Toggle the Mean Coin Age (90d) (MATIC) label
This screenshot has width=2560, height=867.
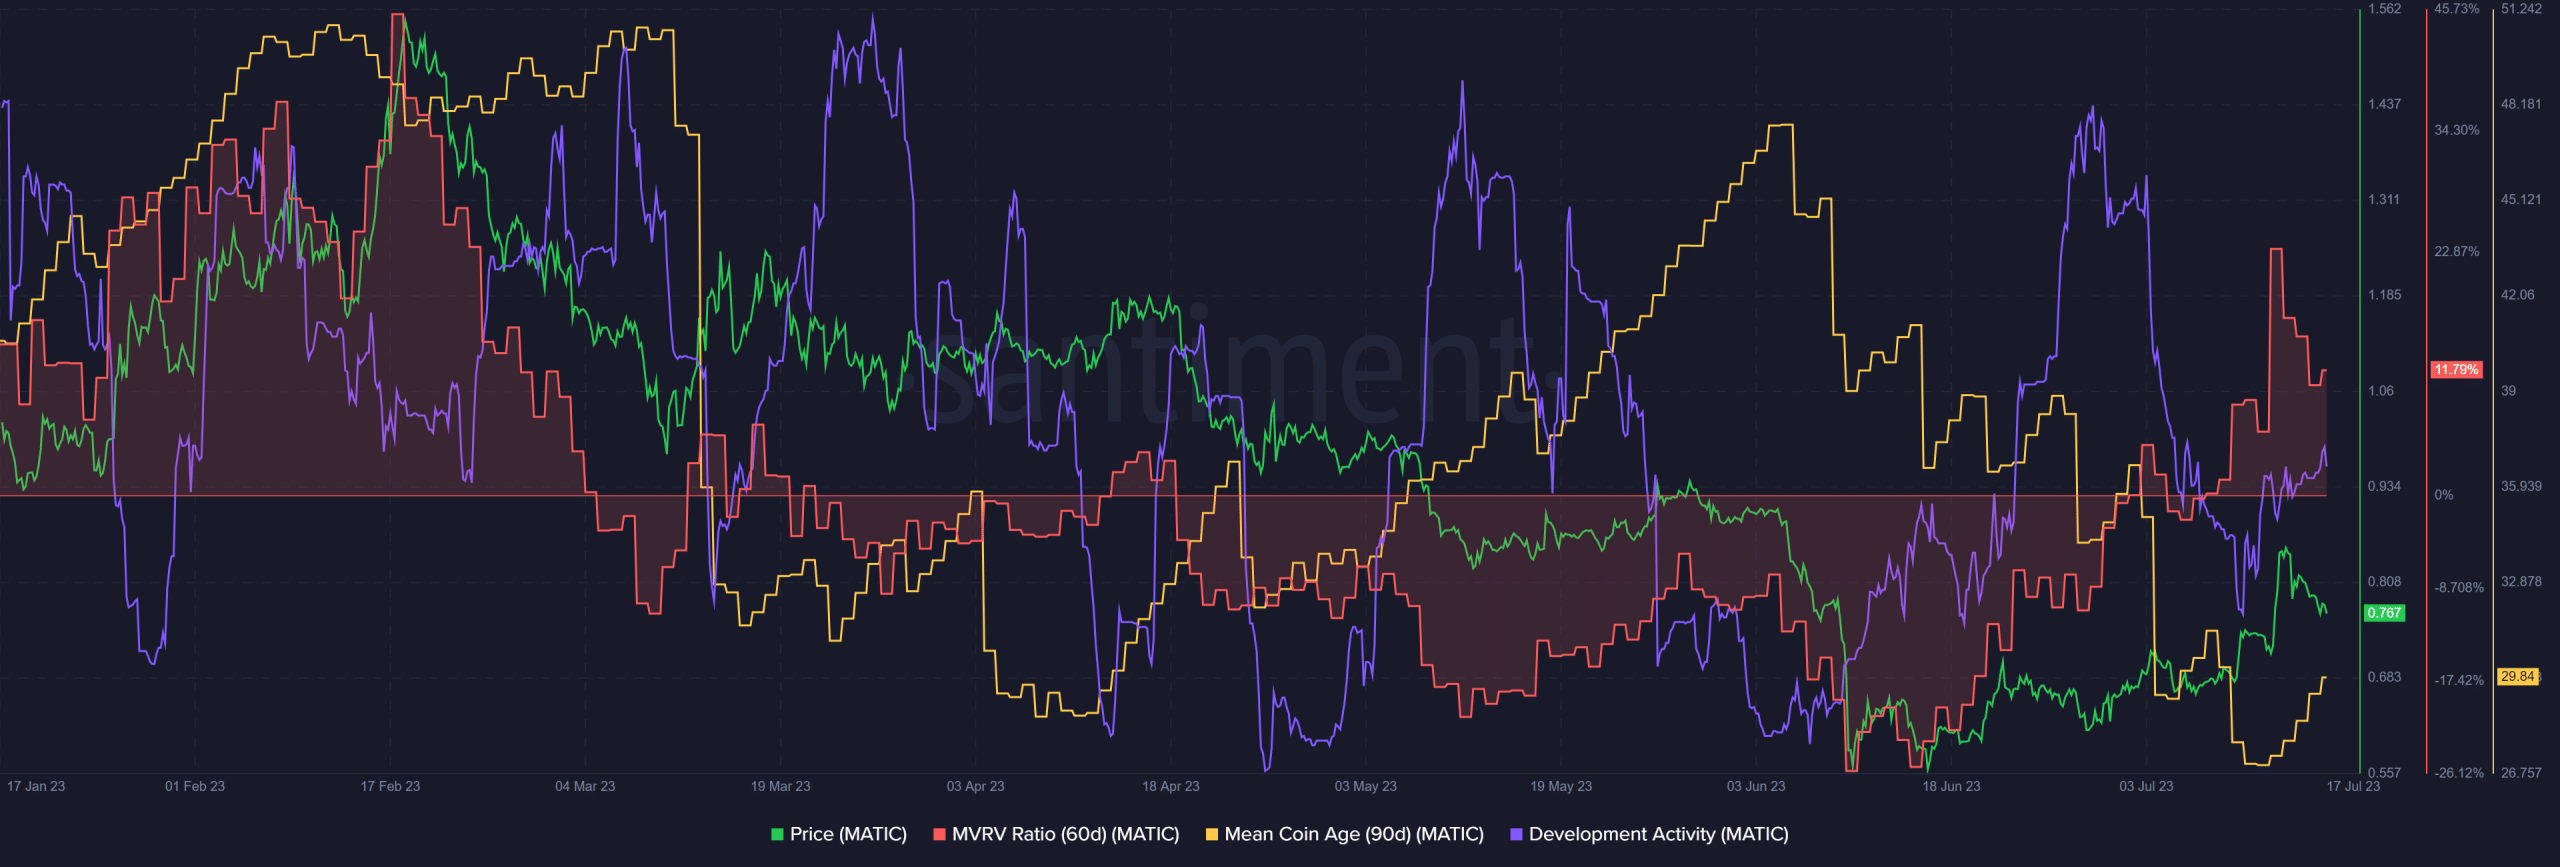click(x=1354, y=834)
